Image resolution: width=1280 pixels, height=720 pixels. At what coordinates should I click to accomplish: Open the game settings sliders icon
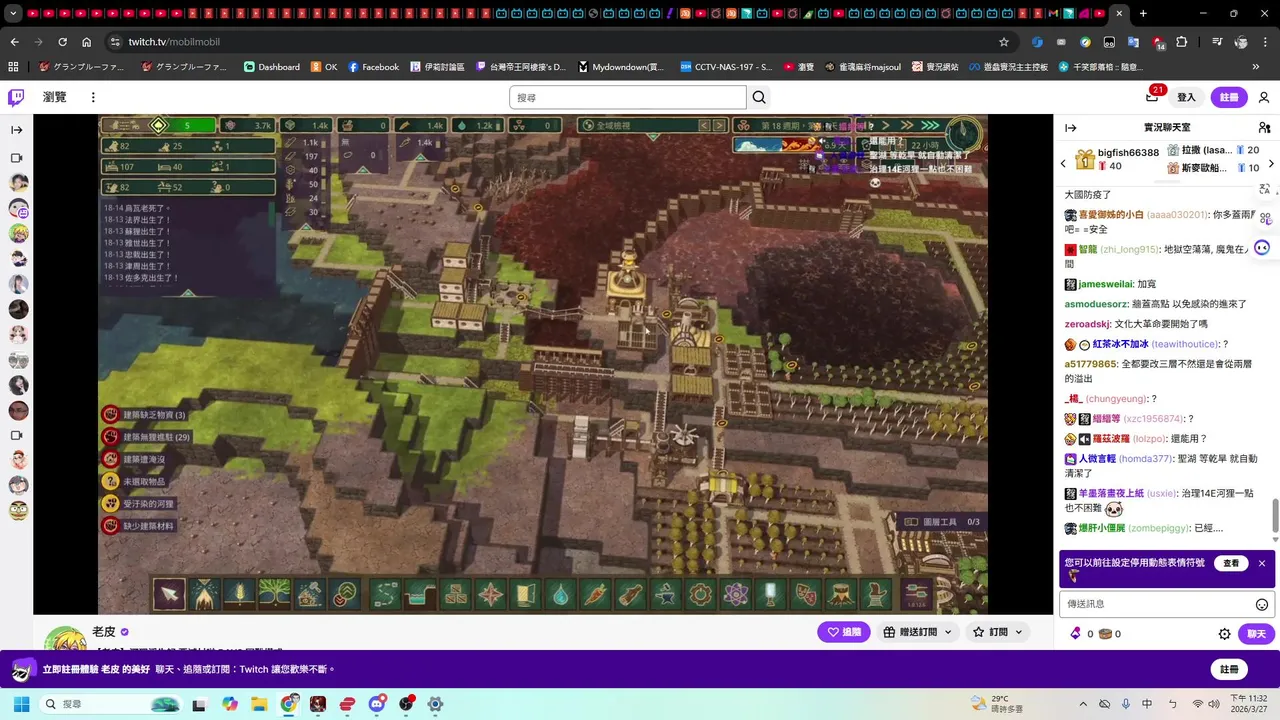pos(917,592)
